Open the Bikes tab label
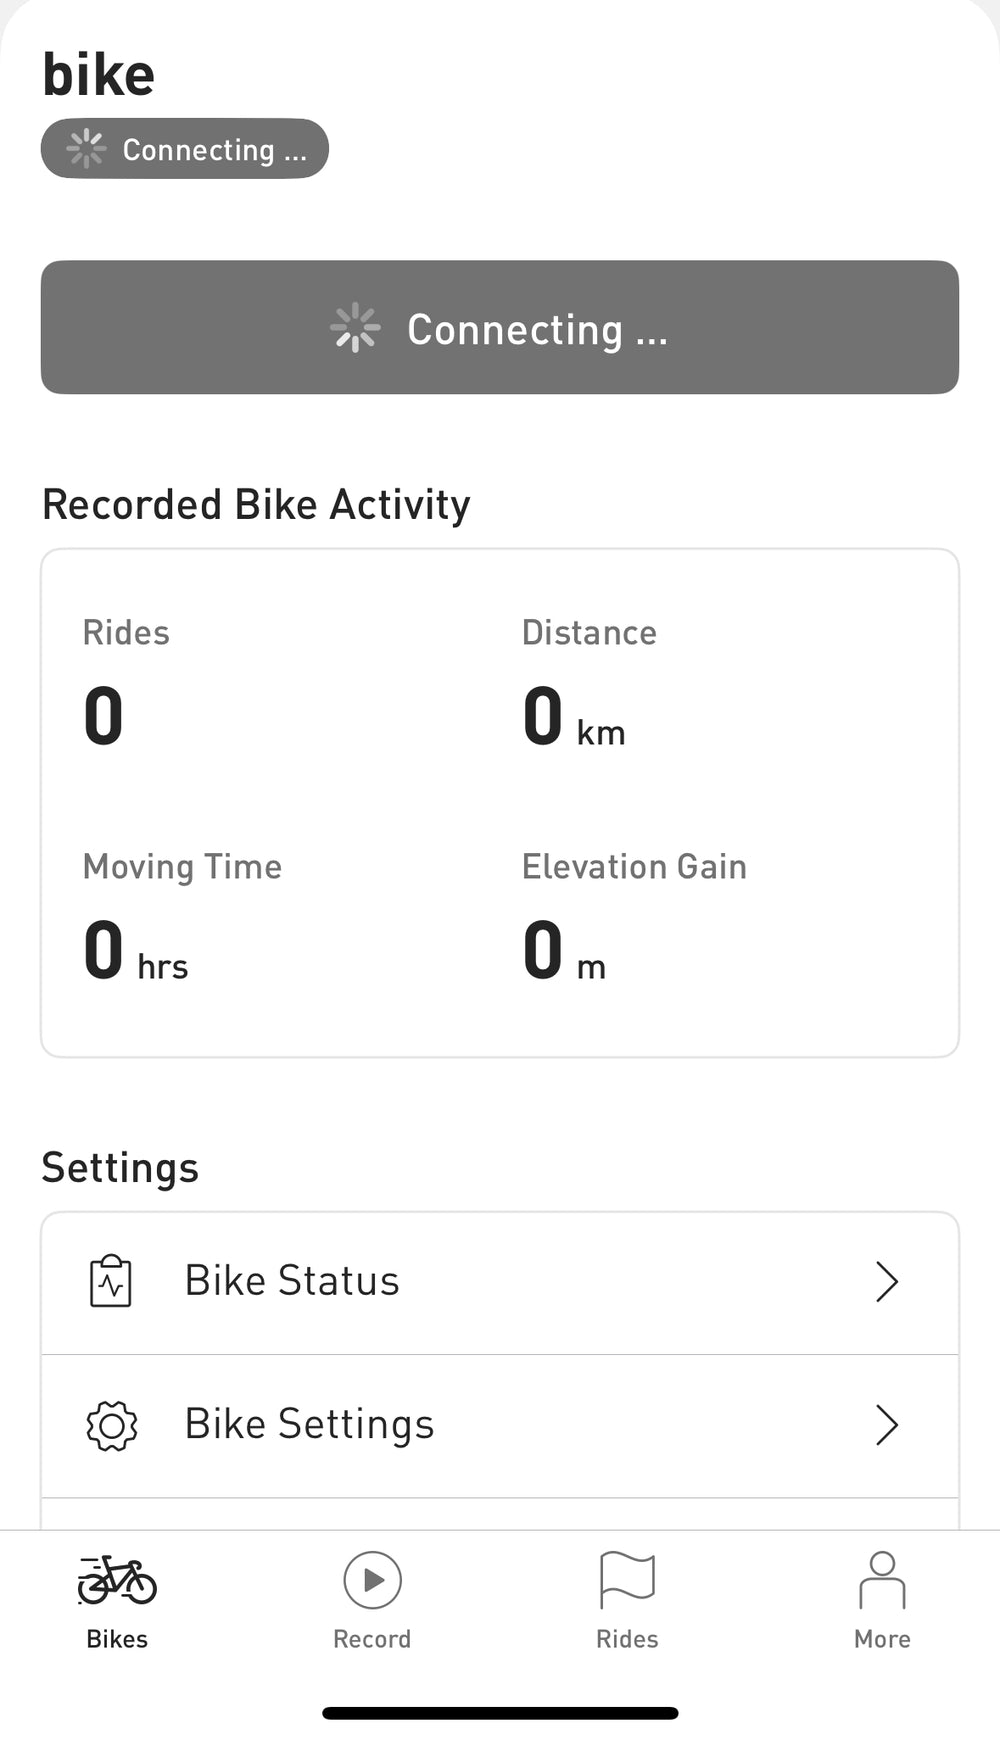The width and height of the screenshot is (1000, 1740). [117, 1639]
